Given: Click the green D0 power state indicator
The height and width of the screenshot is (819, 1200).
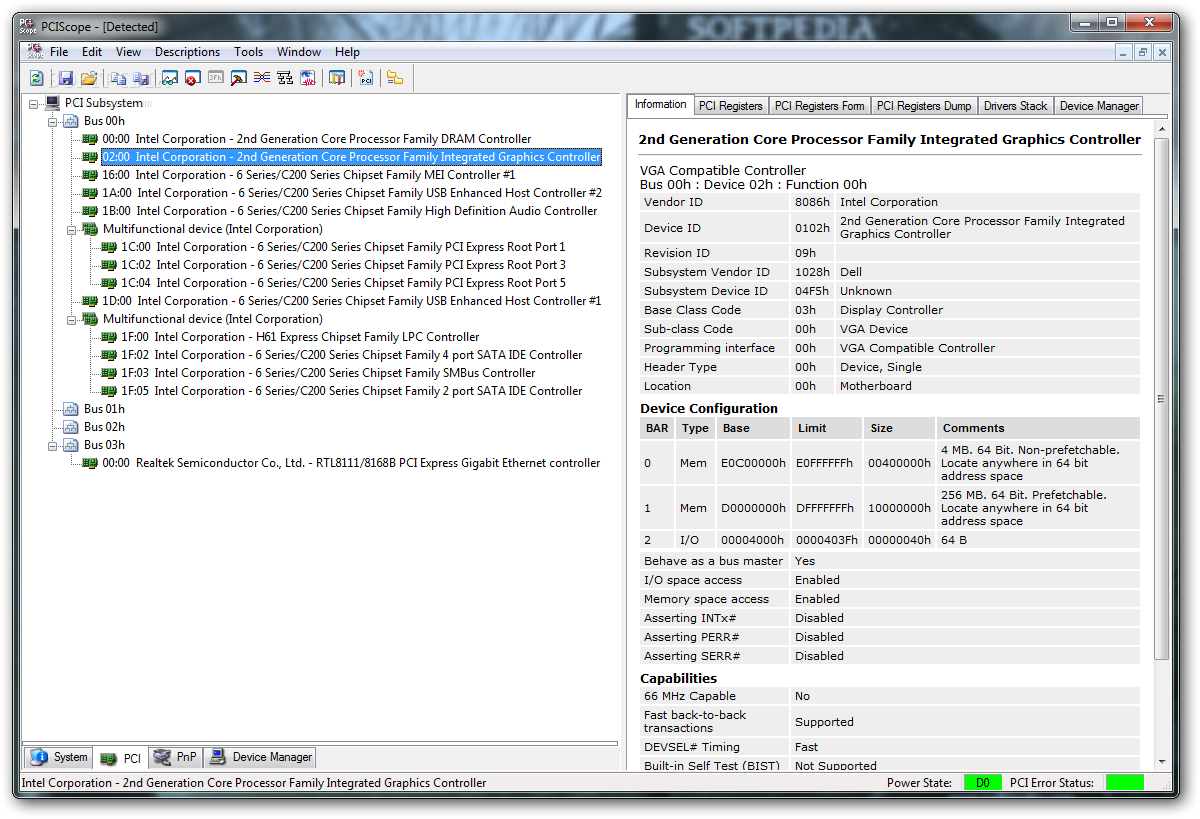Looking at the screenshot, I should point(982,783).
